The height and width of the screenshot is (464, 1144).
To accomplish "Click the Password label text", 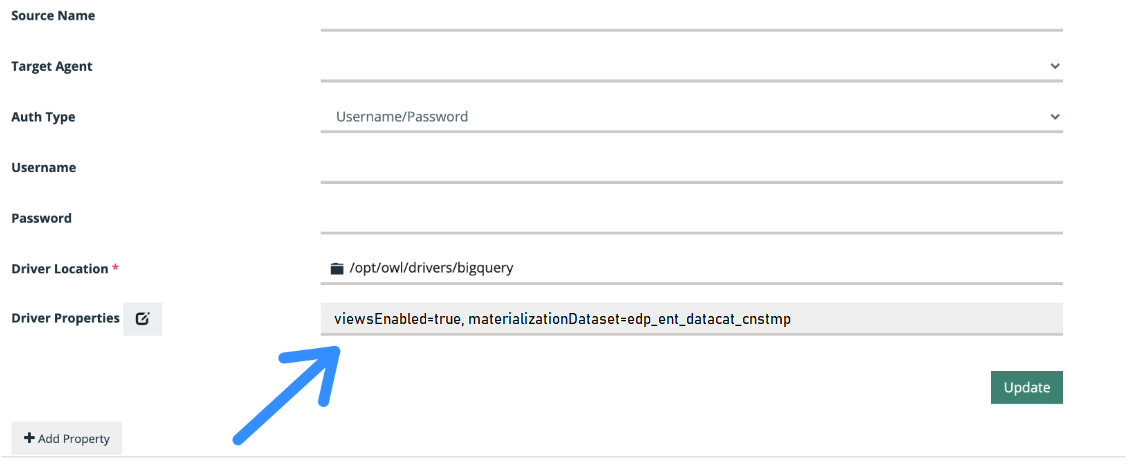I will tap(41, 218).
